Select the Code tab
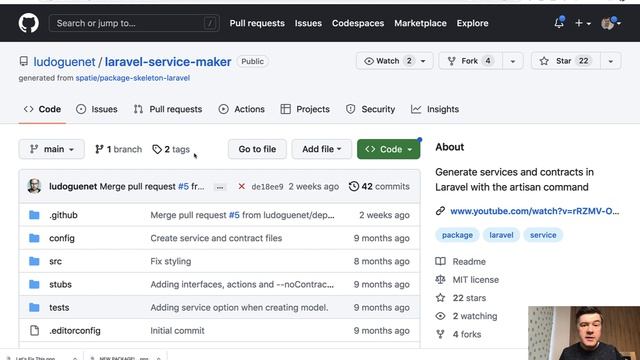The height and width of the screenshot is (360, 640). coord(42,109)
